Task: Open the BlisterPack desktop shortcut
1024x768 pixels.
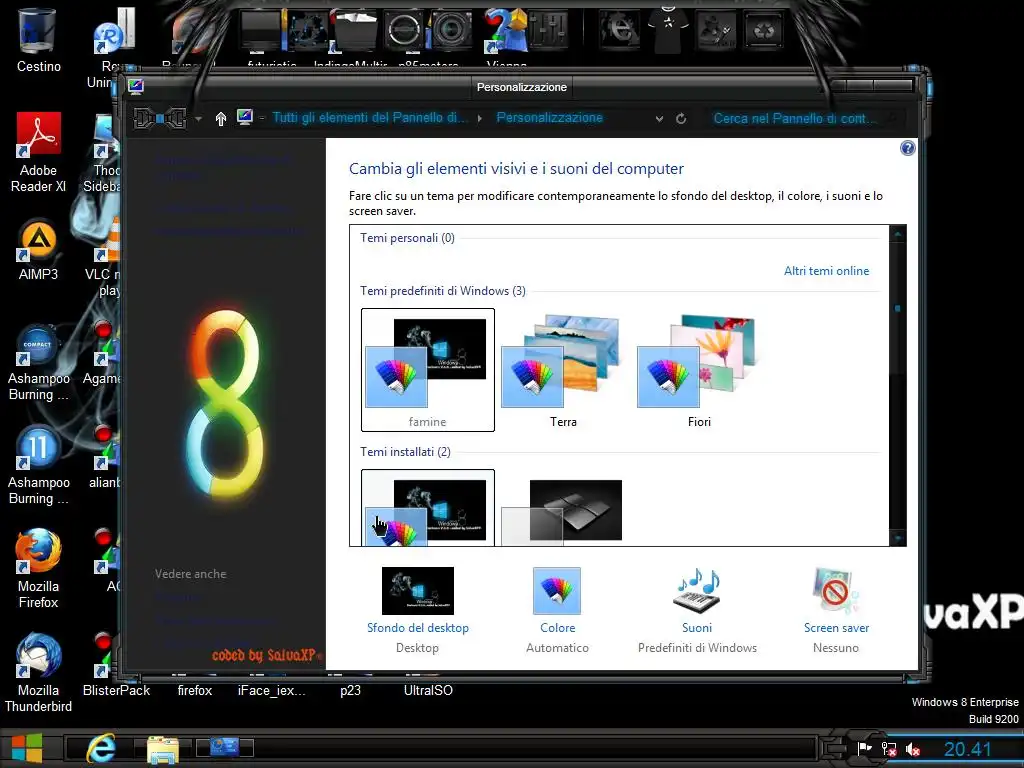Action: [116, 666]
